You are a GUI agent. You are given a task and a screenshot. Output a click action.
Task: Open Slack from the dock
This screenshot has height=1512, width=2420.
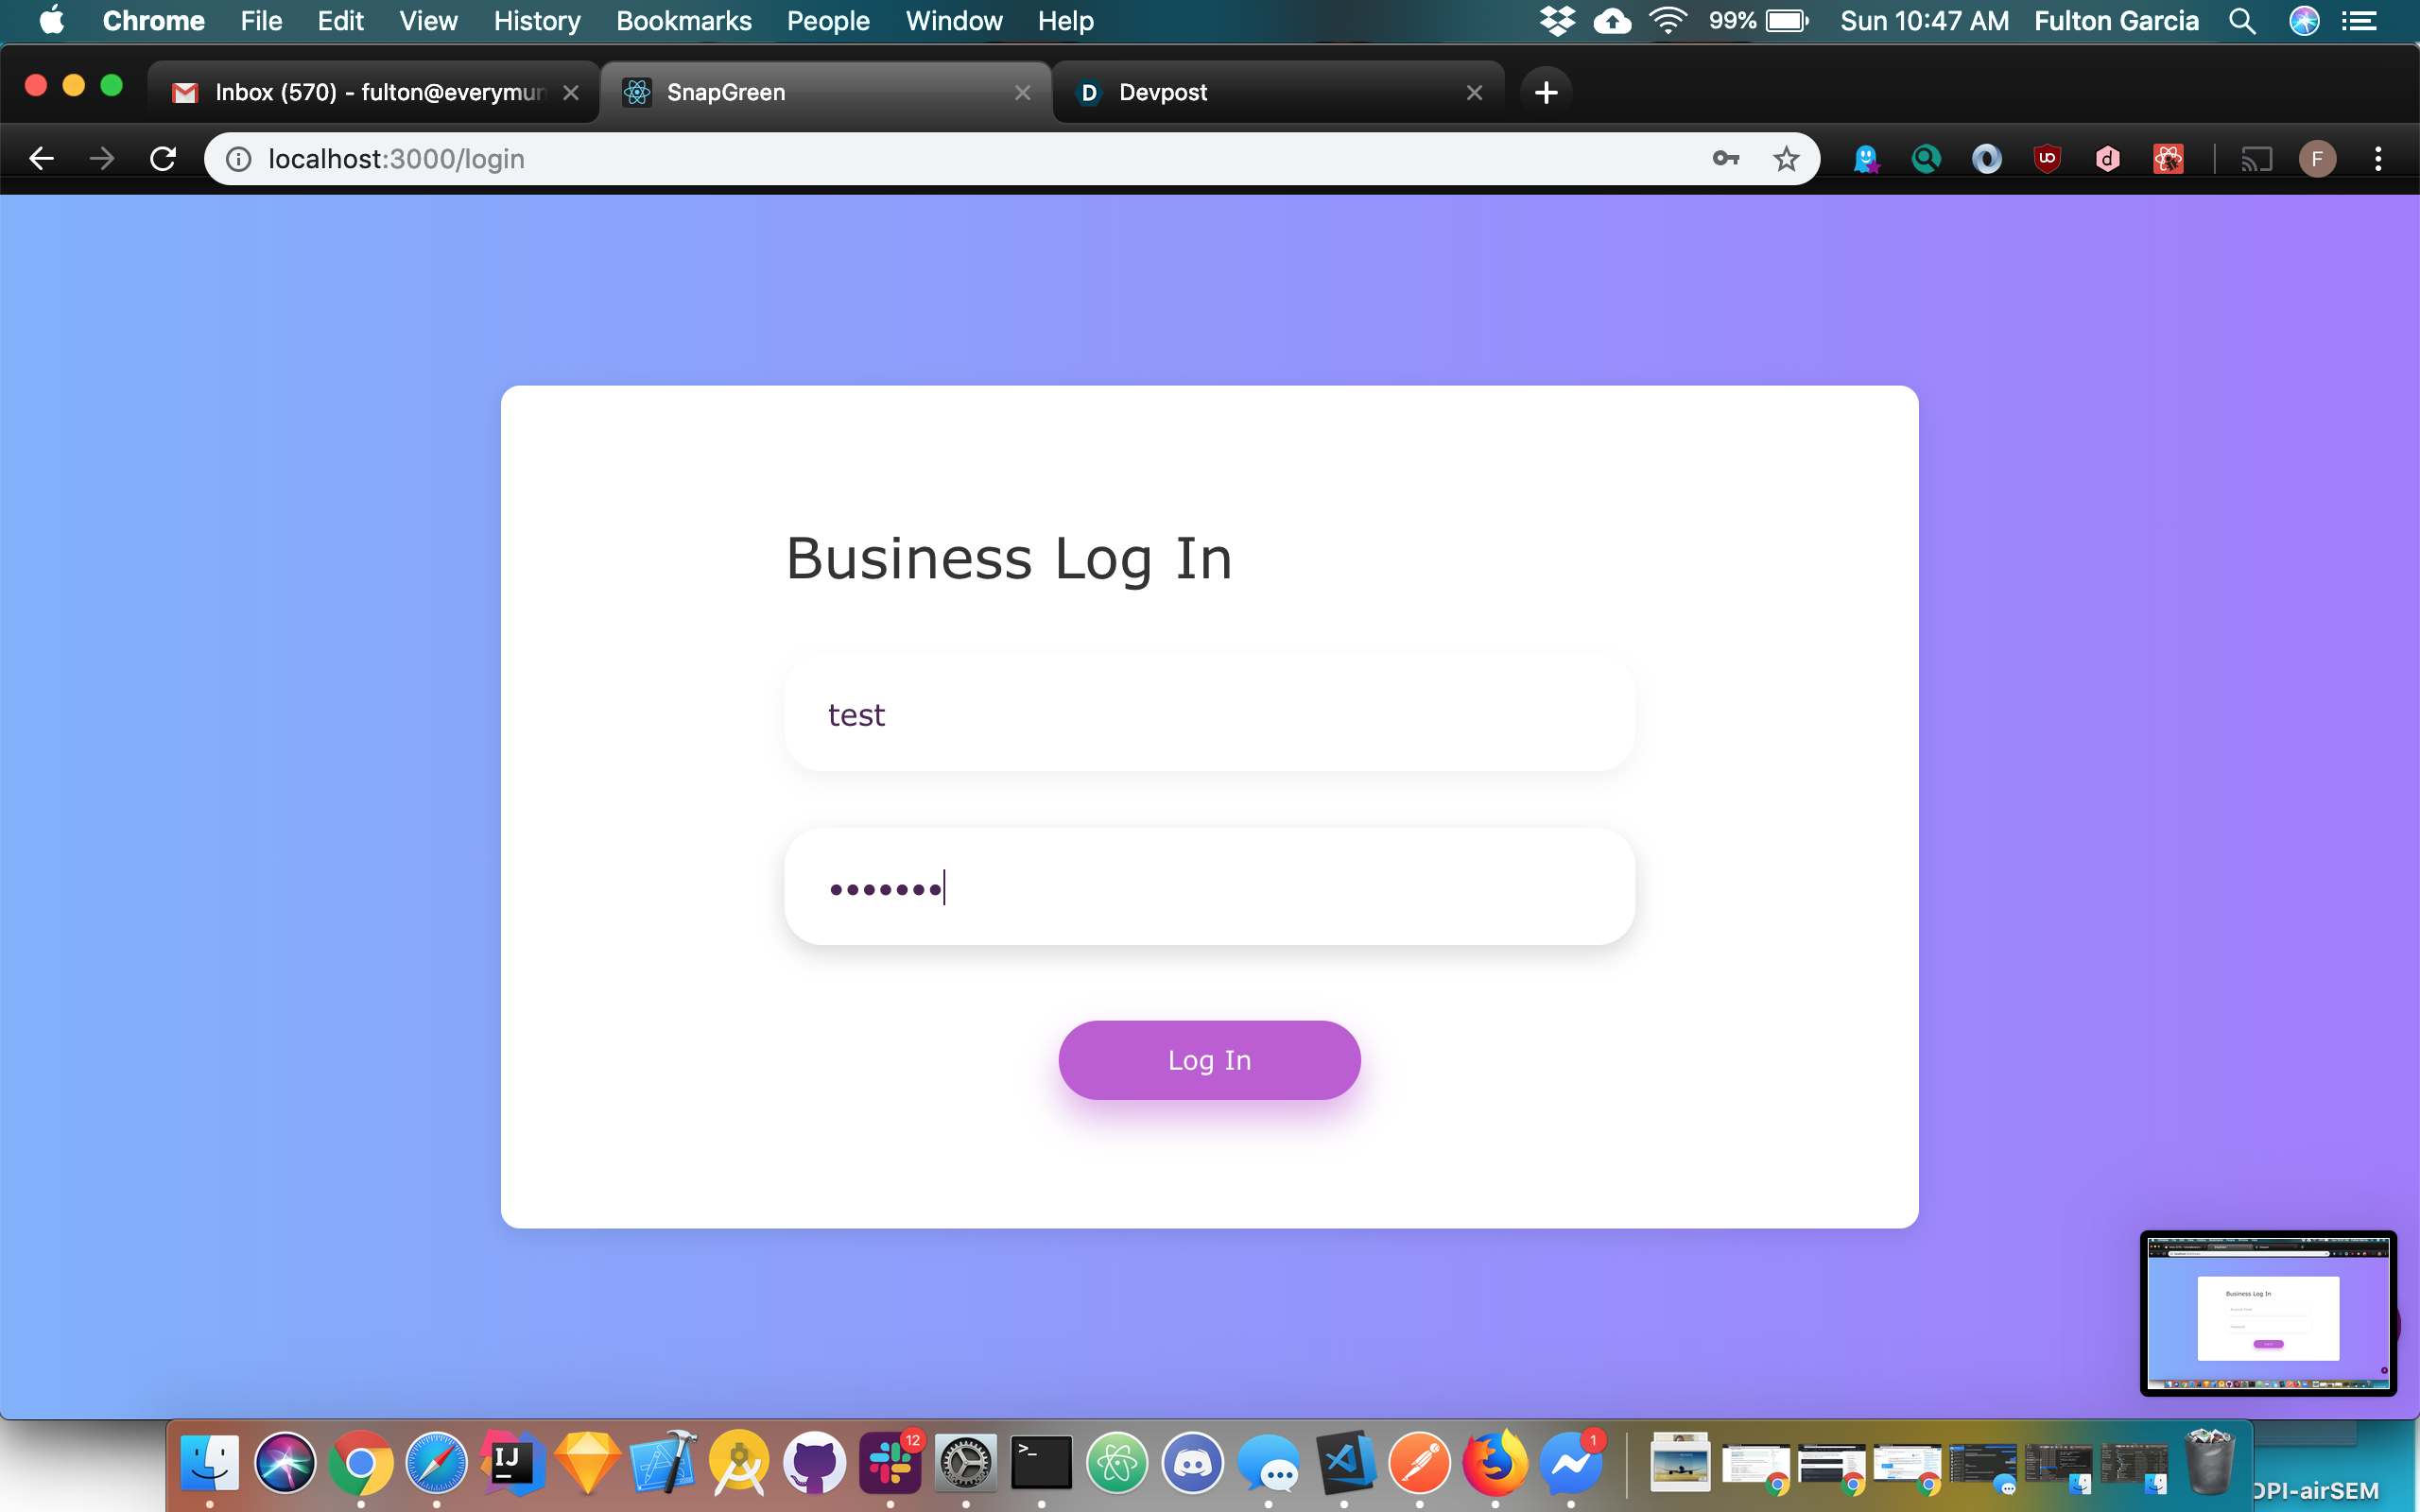pyautogui.click(x=889, y=1464)
